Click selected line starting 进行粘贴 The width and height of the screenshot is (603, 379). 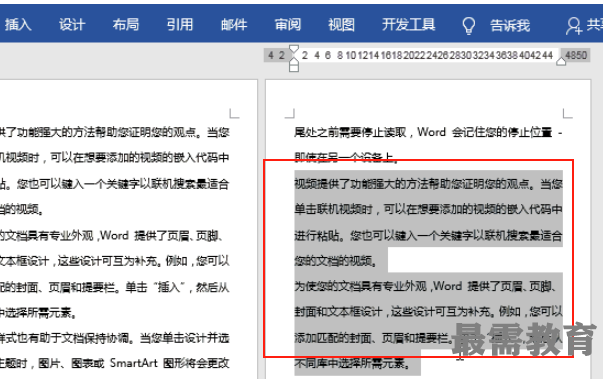pos(428,235)
